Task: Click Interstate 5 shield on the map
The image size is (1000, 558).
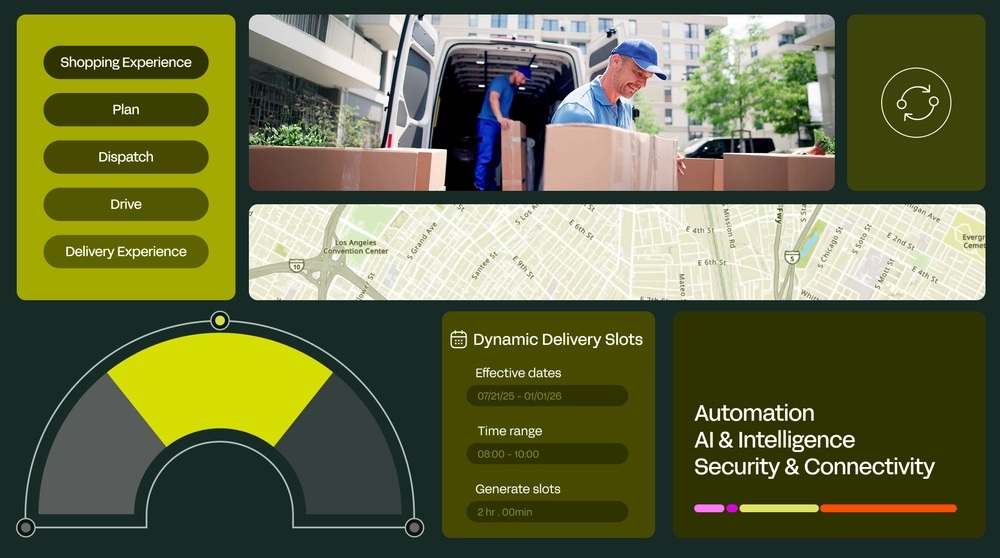Action: [791, 257]
